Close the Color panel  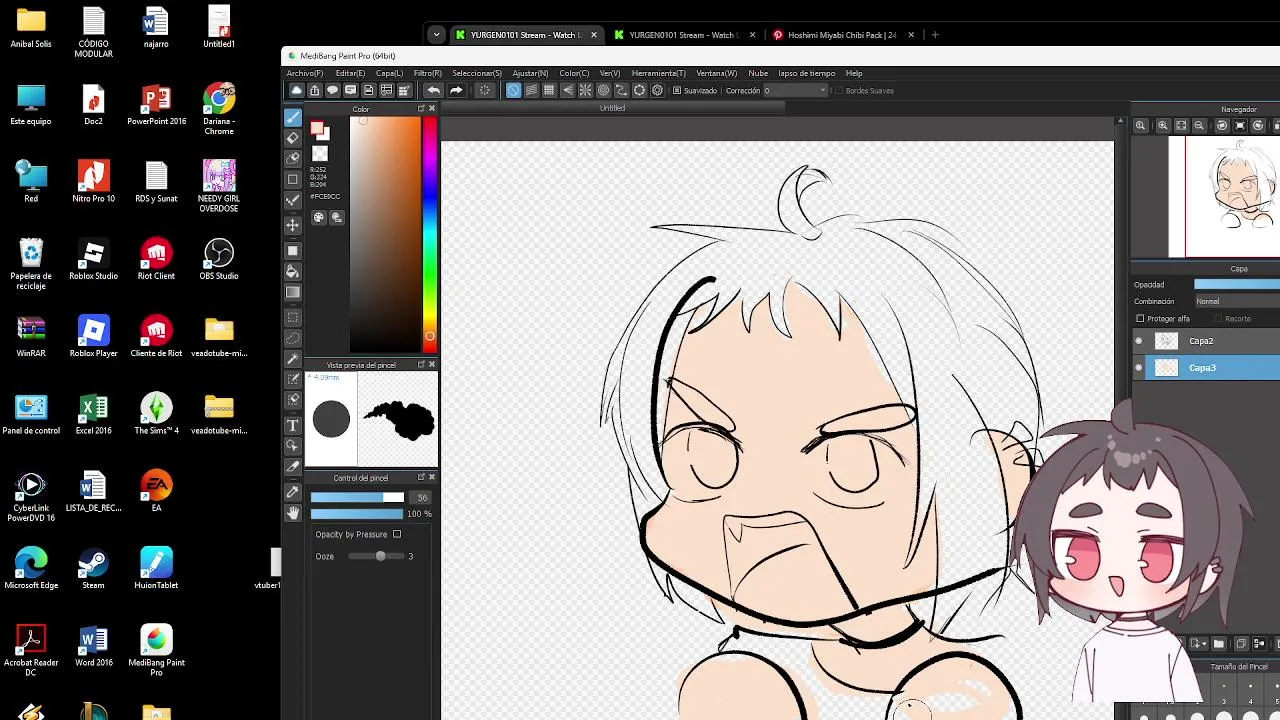click(432, 109)
